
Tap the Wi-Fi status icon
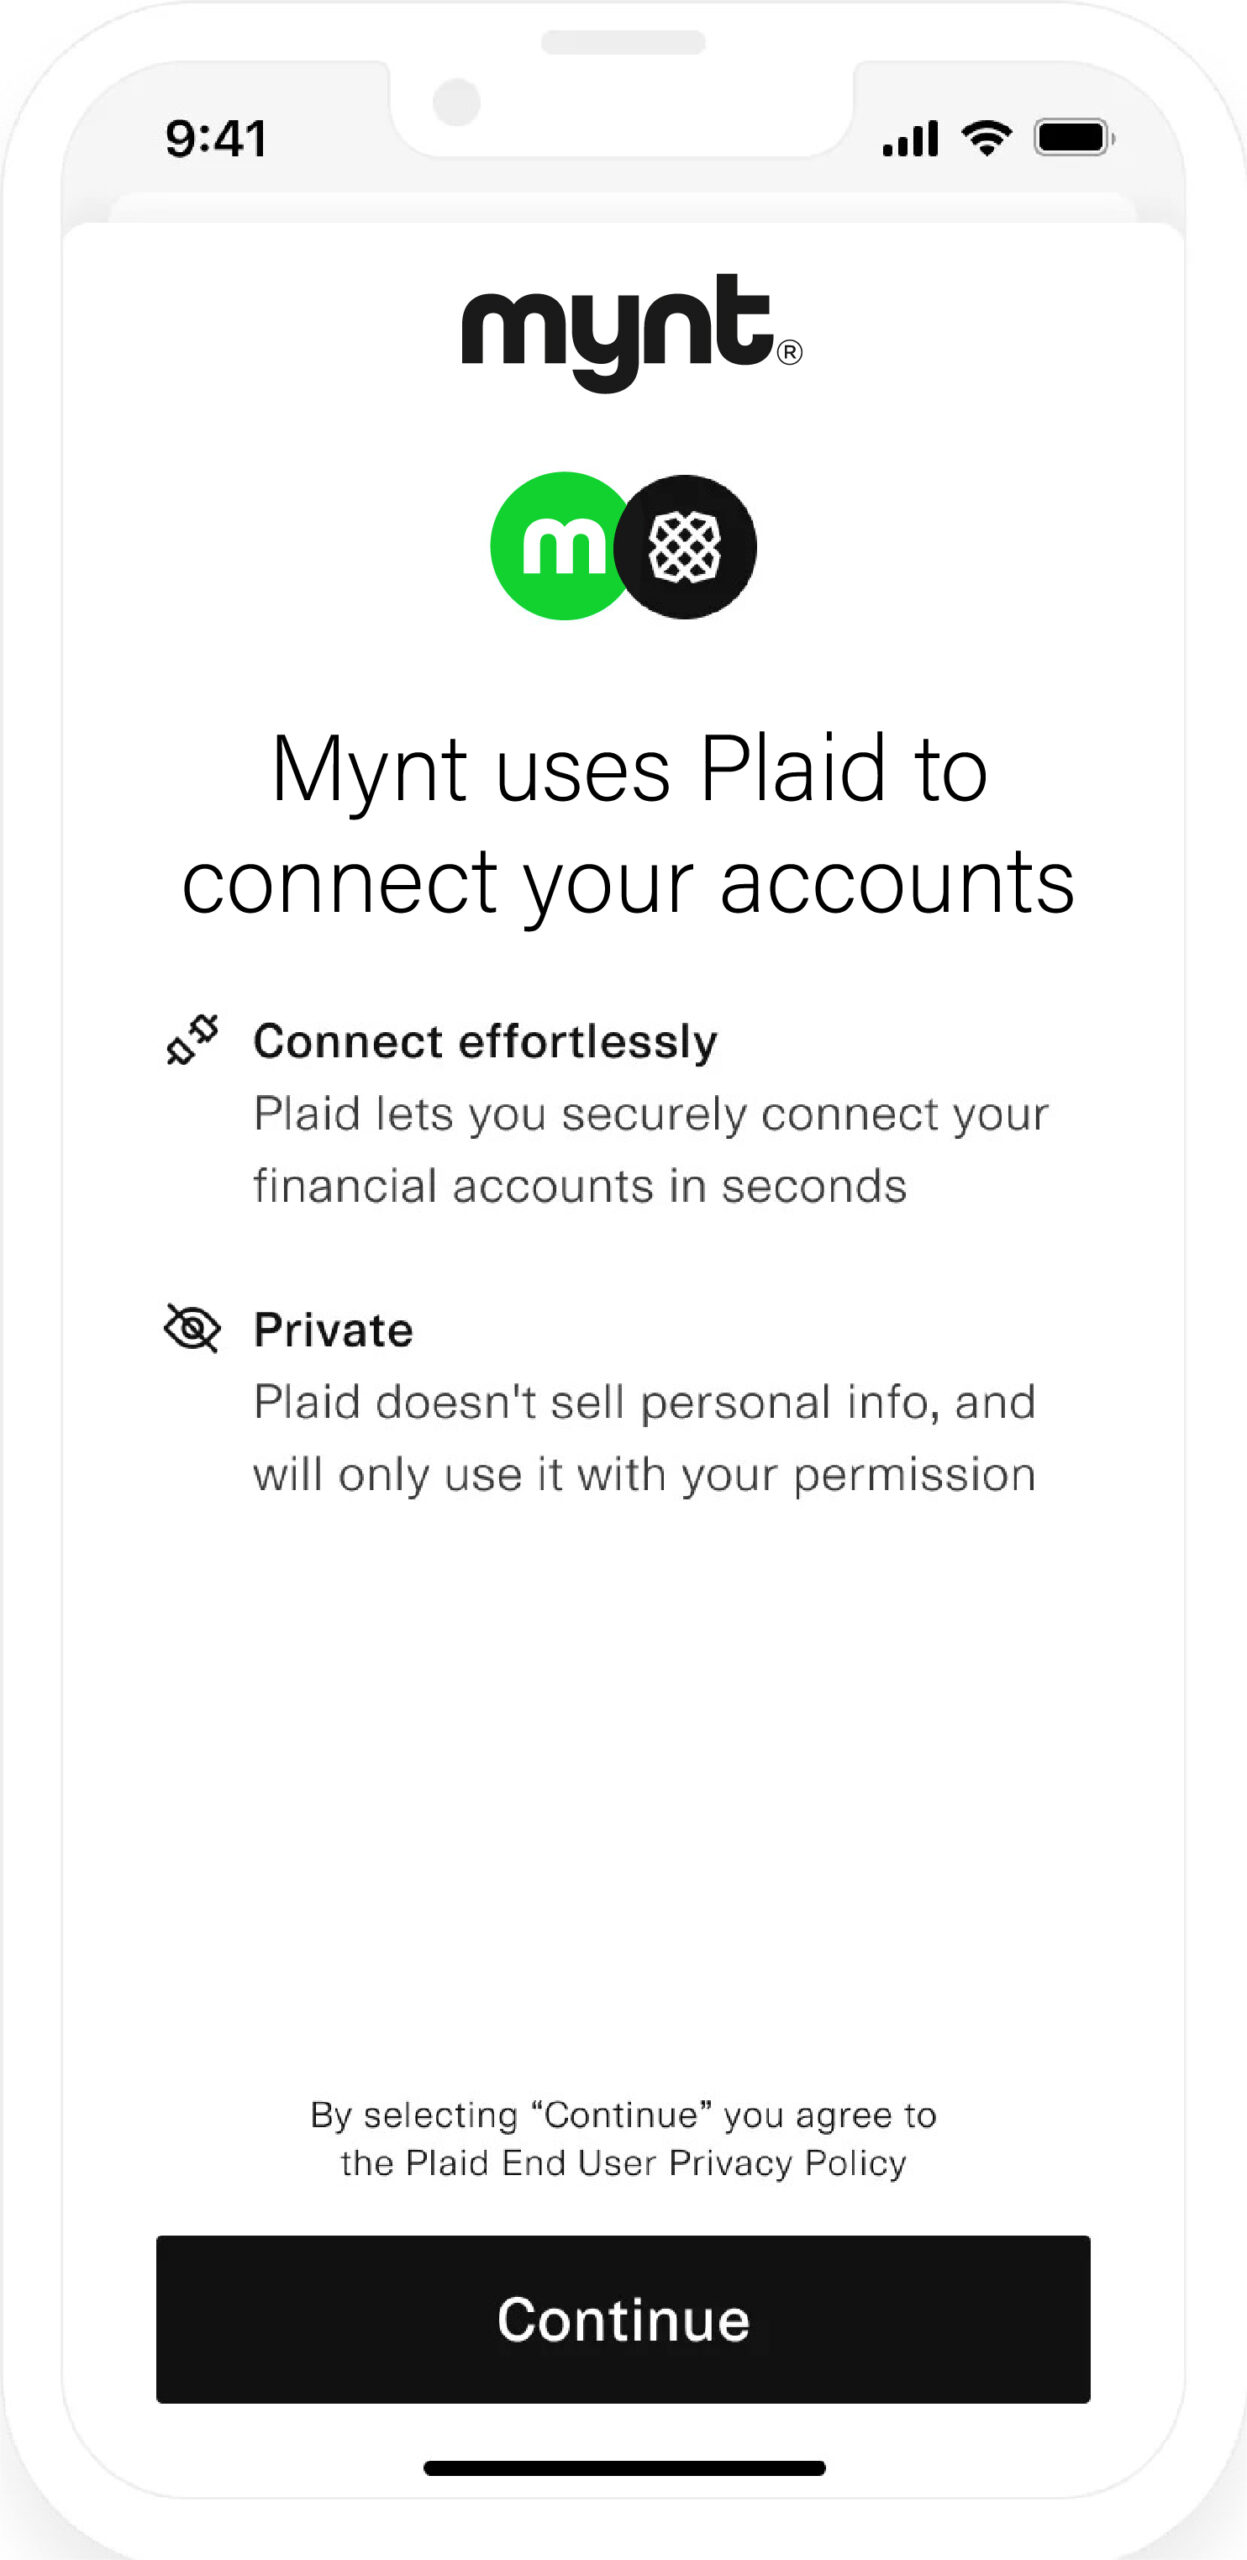986,138
